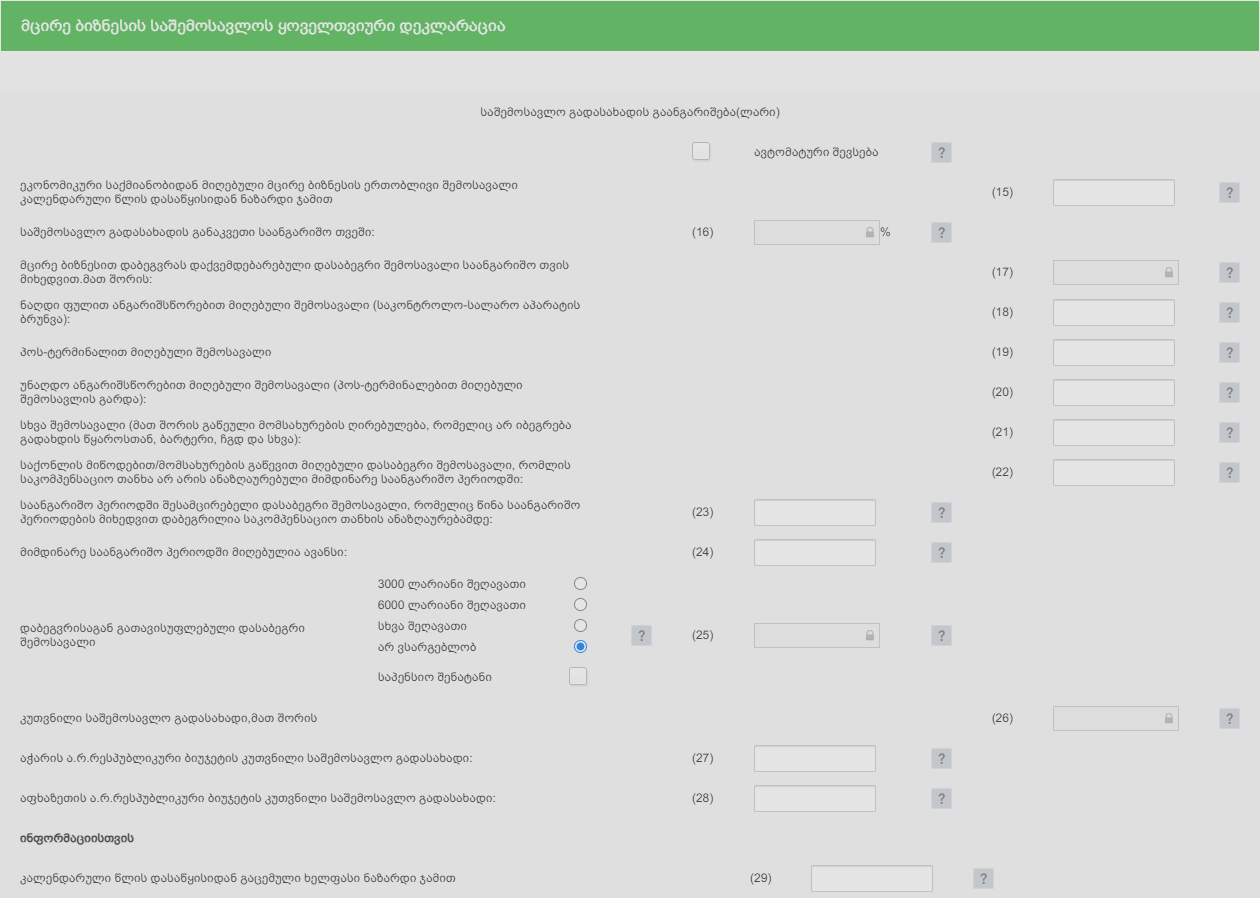Show help for შეღავათი radio options
Image resolution: width=1260 pixels, height=898 pixels.
[641, 635]
